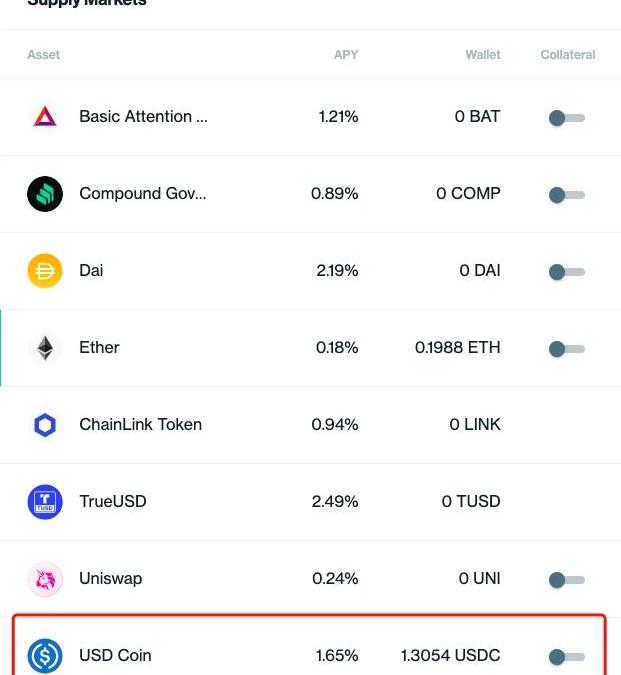Image resolution: width=621 pixels, height=675 pixels.
Task: Toggle Uniswap collateral switch
Action: tap(566, 580)
